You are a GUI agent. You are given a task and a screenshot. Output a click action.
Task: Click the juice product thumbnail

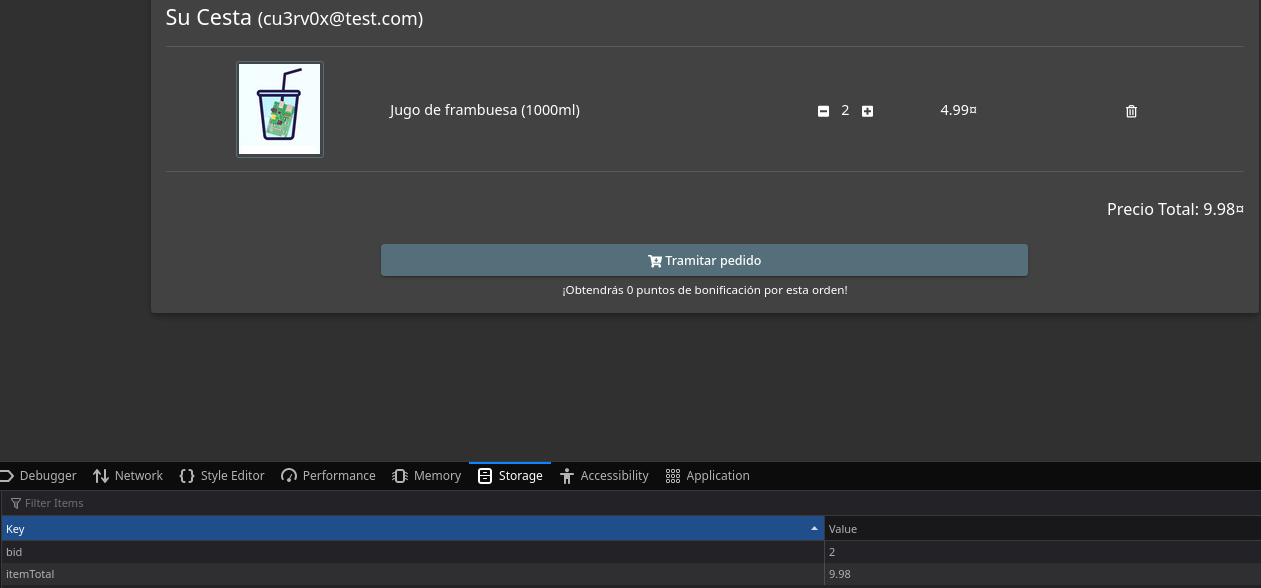coord(279,109)
